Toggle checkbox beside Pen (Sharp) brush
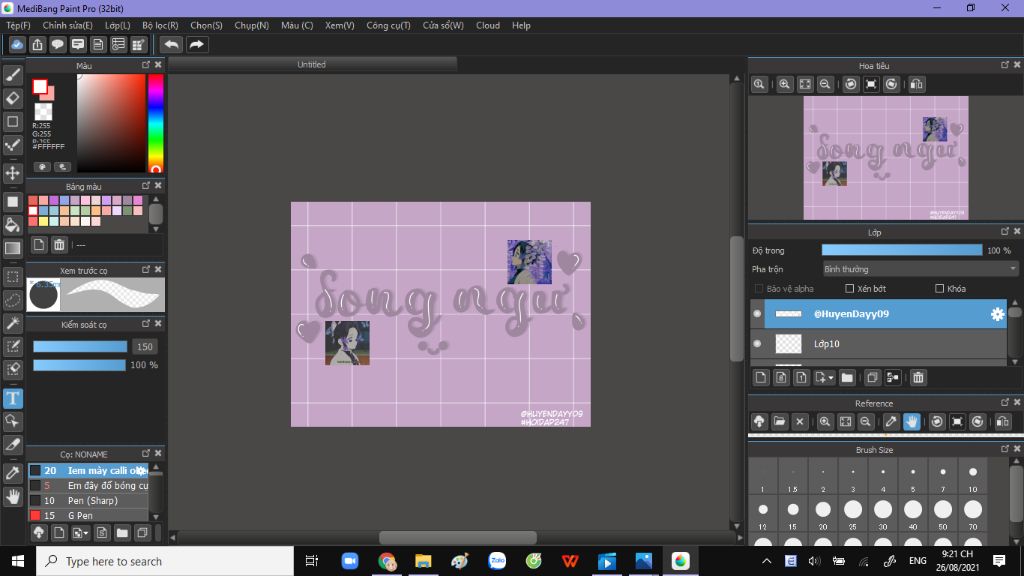 click(35, 500)
